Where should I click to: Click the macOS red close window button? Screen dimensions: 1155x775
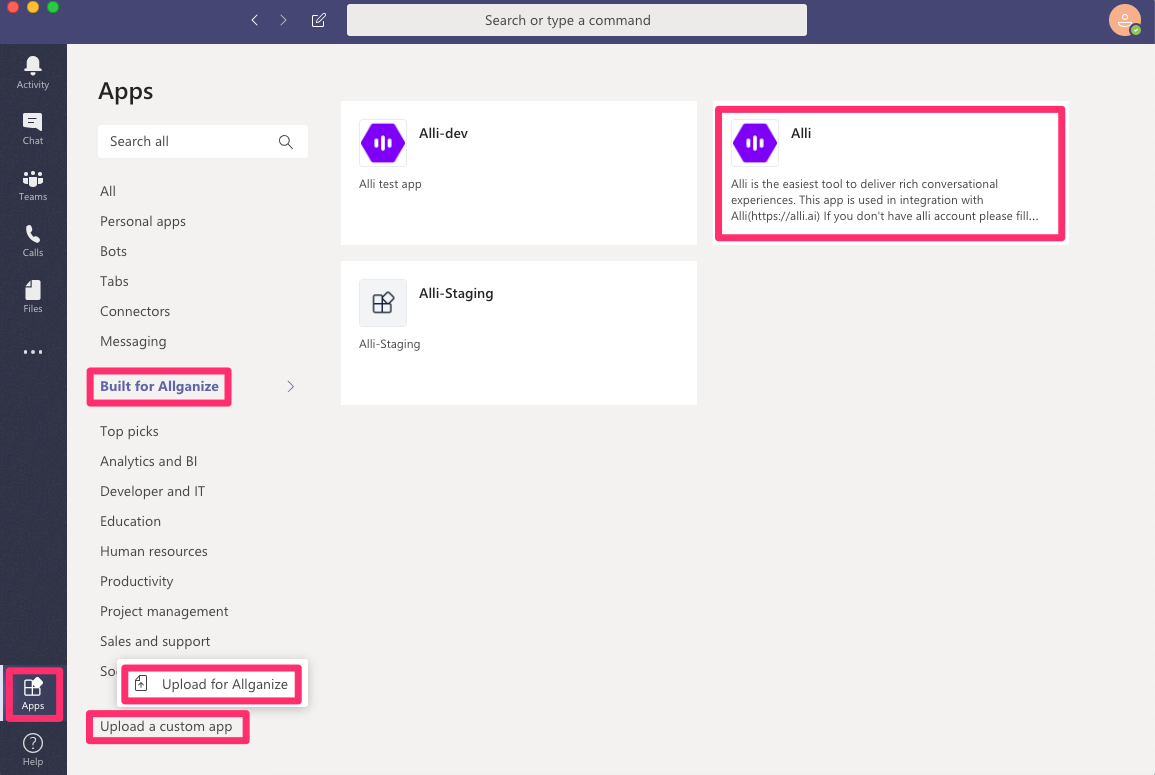pyautogui.click(x=13, y=7)
